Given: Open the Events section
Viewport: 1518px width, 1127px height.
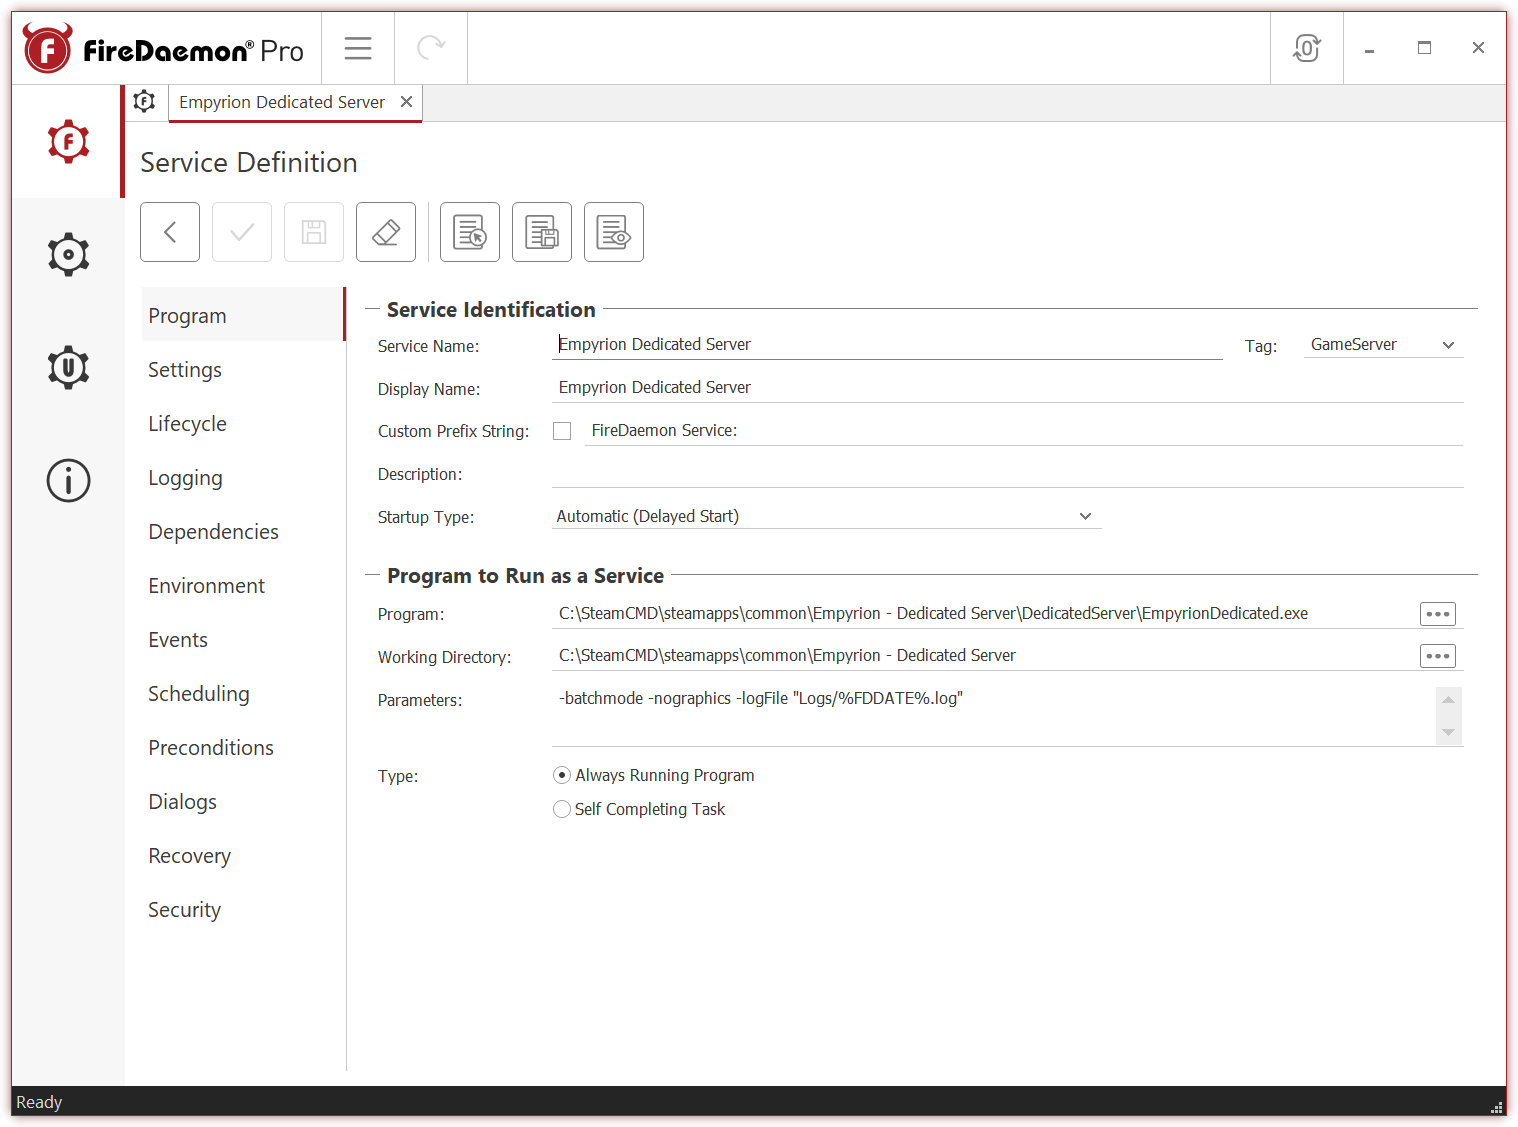Looking at the screenshot, I should [x=243, y=639].
